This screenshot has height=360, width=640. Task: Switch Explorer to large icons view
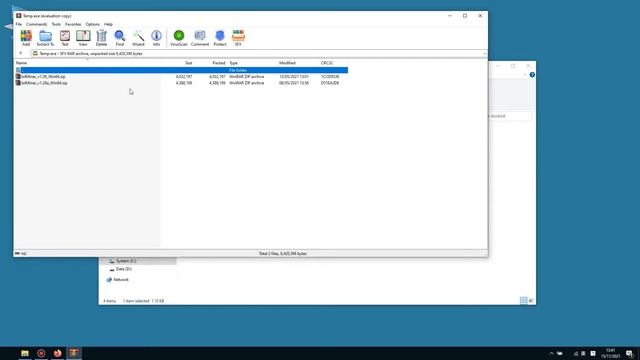[531, 301]
